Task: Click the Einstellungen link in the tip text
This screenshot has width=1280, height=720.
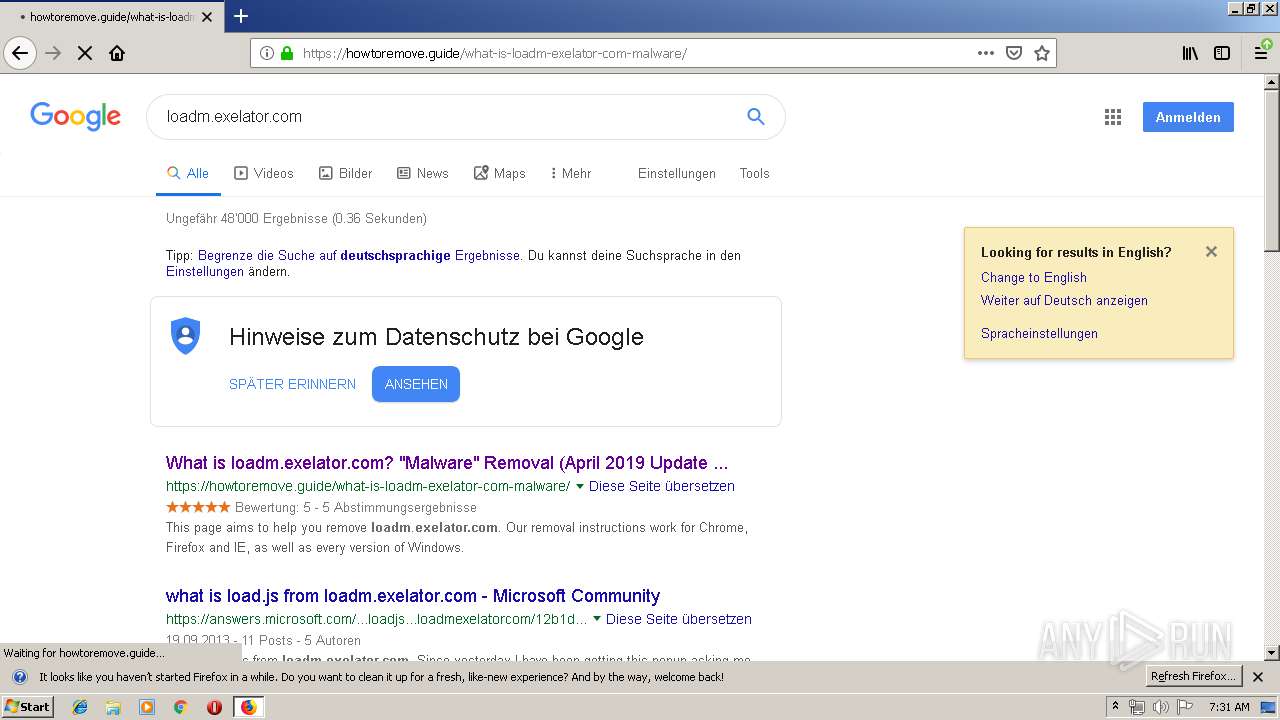Action: (x=205, y=272)
